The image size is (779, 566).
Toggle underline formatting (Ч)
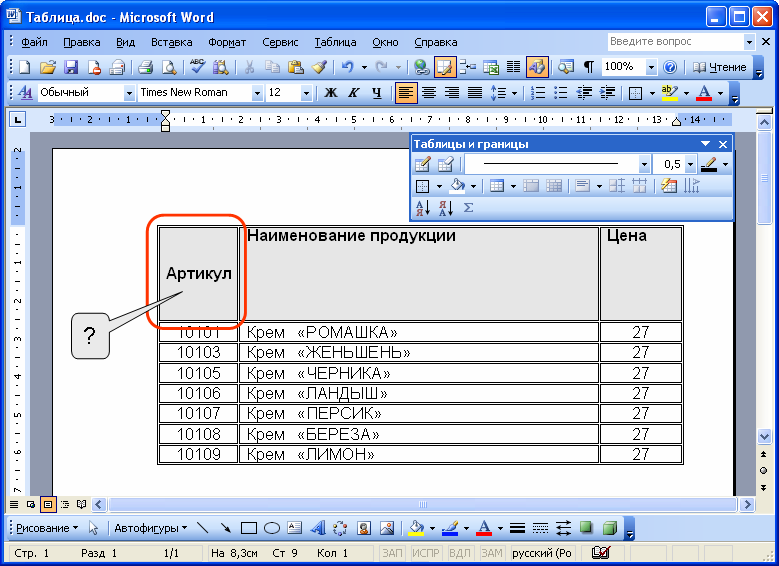pyautogui.click(x=377, y=92)
